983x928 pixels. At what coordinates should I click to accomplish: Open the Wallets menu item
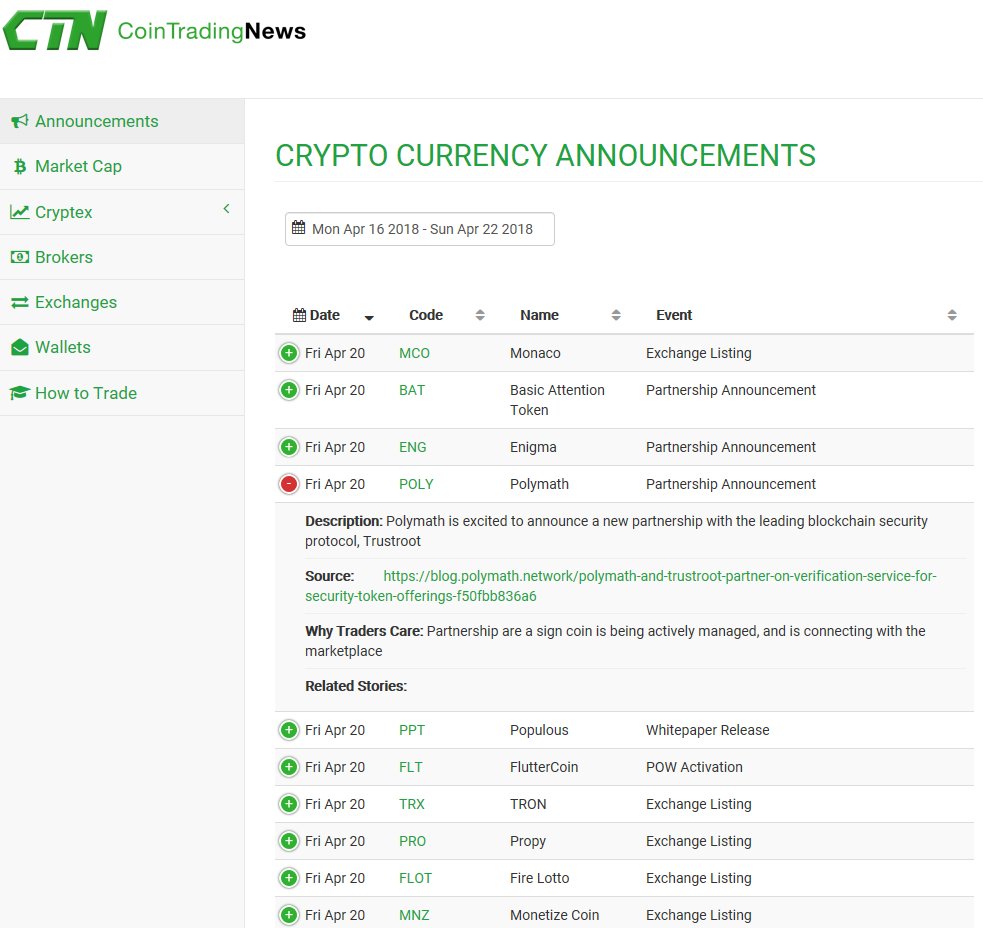[122, 347]
